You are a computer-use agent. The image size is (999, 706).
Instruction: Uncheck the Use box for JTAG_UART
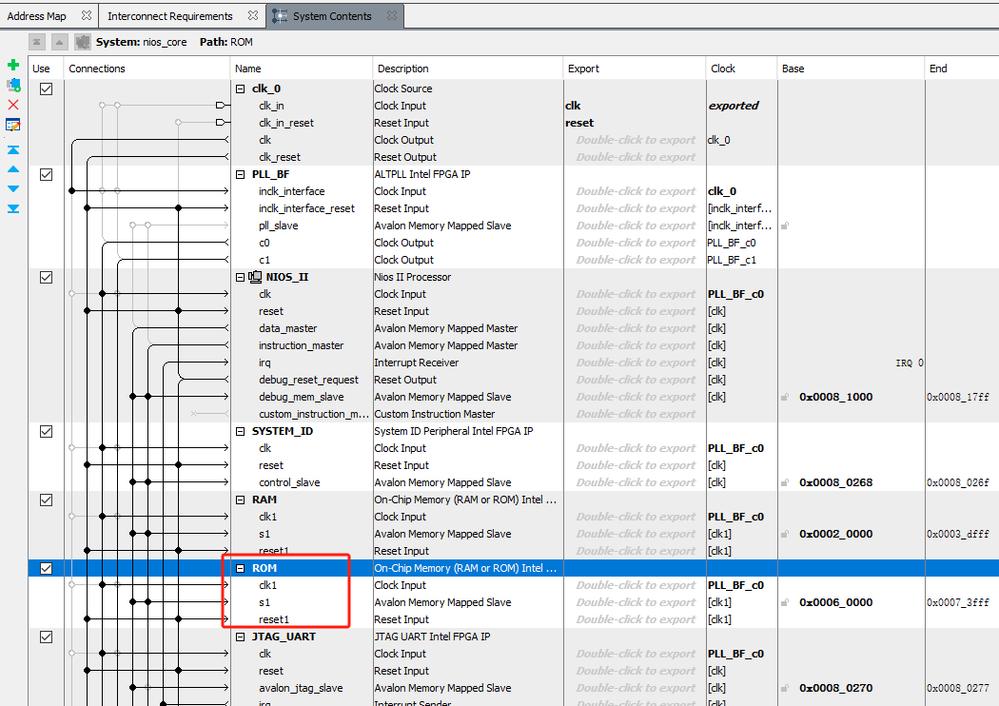46,637
